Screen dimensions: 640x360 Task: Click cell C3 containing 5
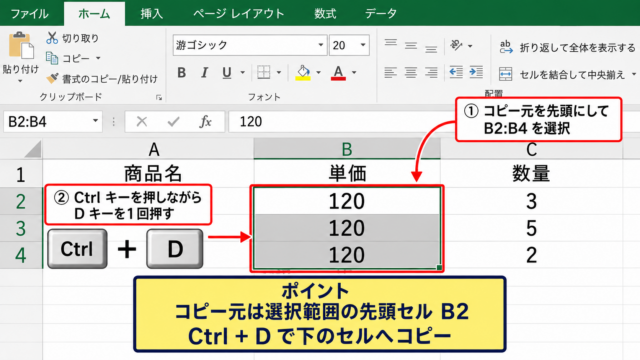(531, 228)
